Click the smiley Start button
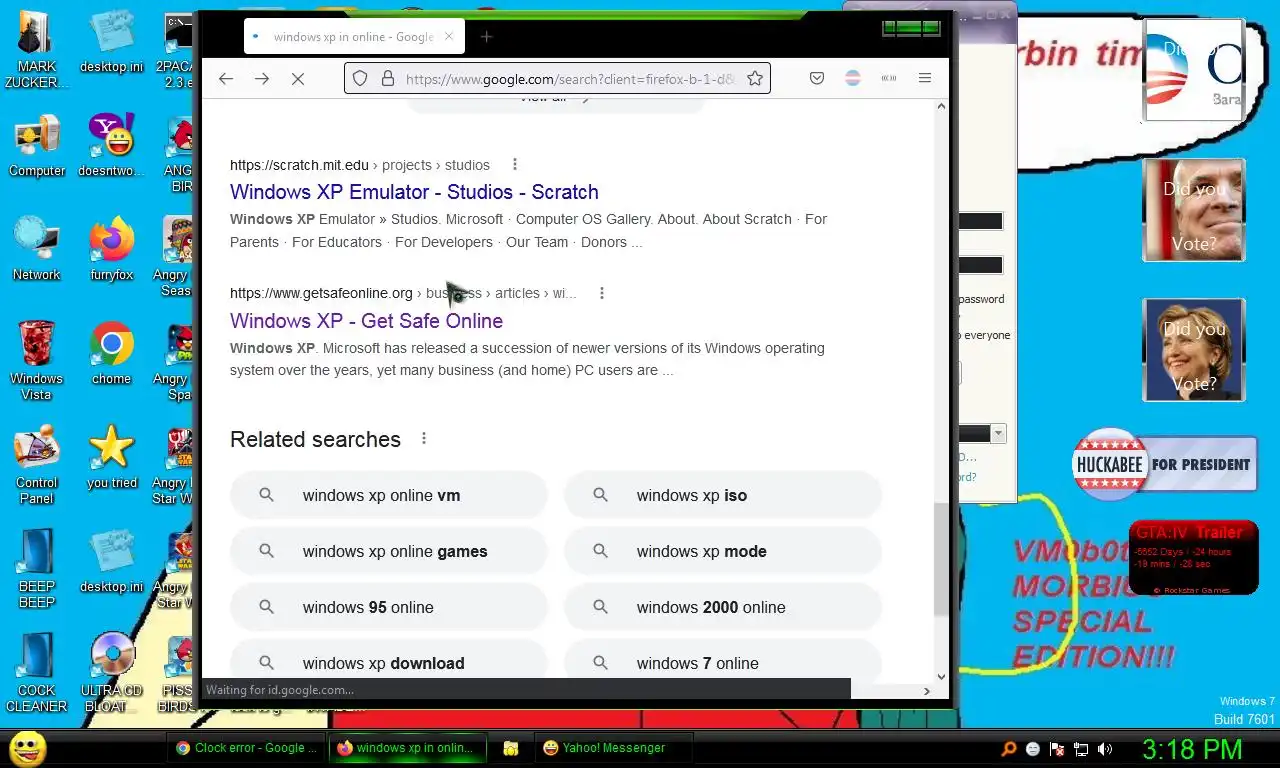The width and height of the screenshot is (1280, 768). pos(27,748)
